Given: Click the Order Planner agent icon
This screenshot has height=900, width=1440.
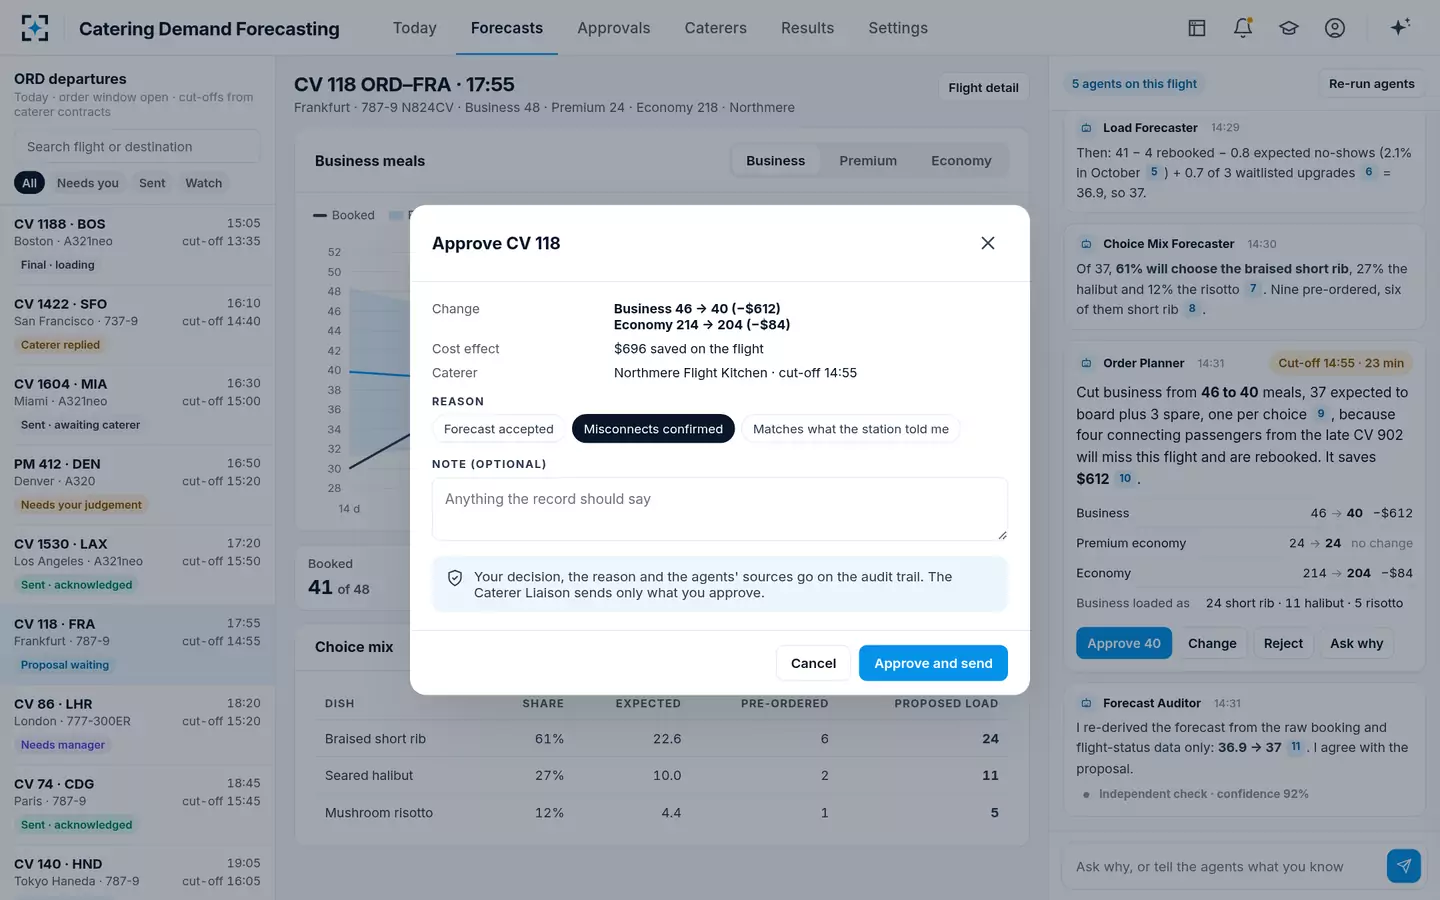Looking at the screenshot, I should click(1086, 363).
